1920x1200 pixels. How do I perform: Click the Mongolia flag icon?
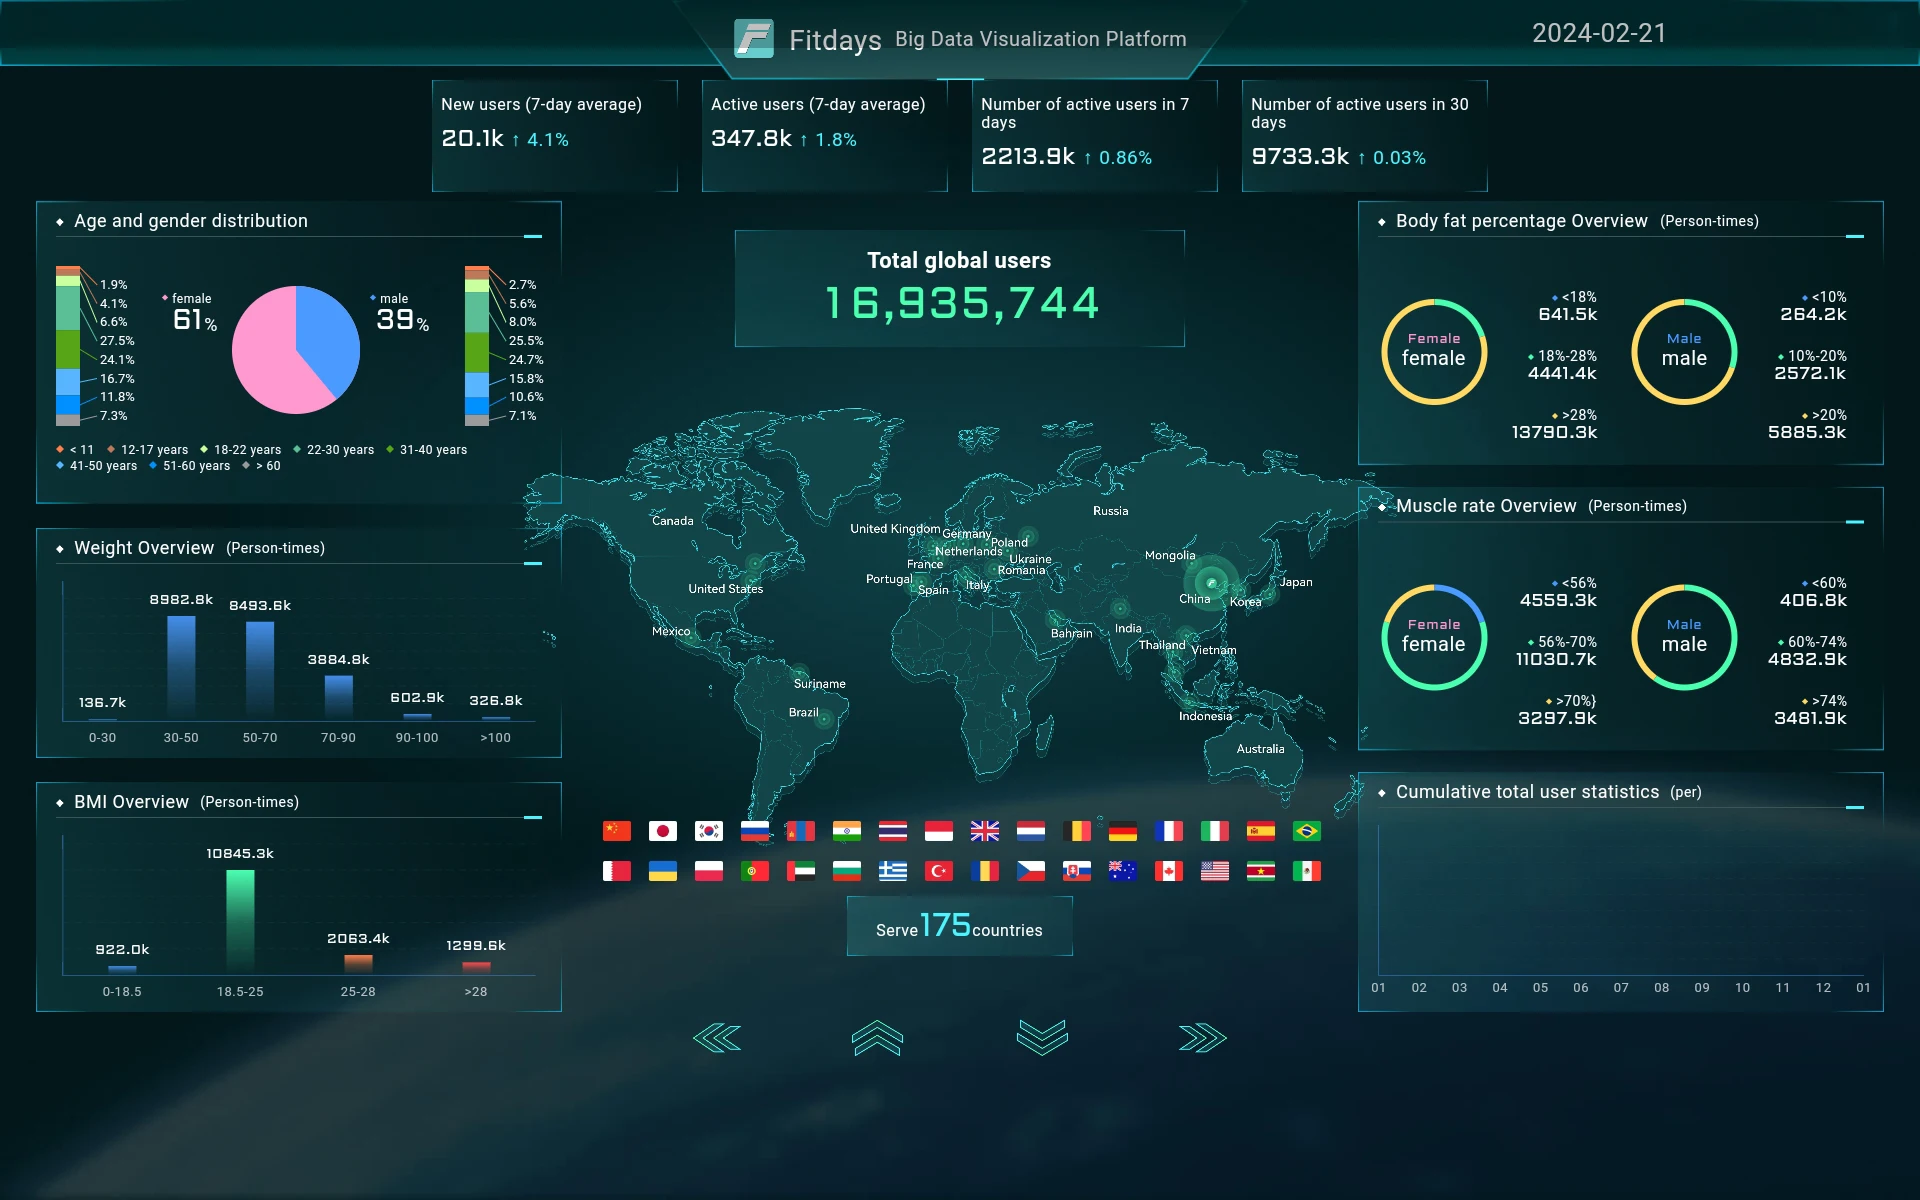coord(800,831)
